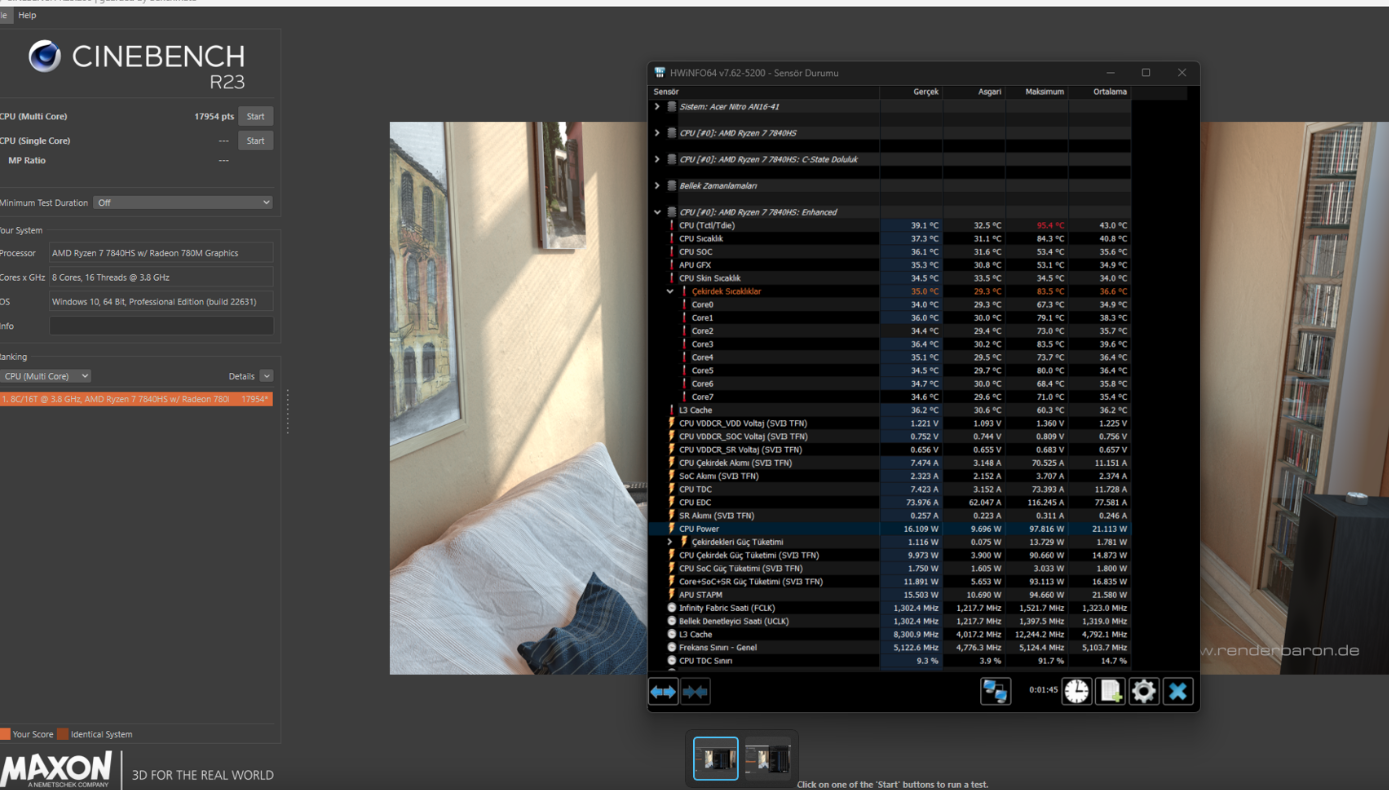
Task: Click the Info input field
Action: [161, 326]
